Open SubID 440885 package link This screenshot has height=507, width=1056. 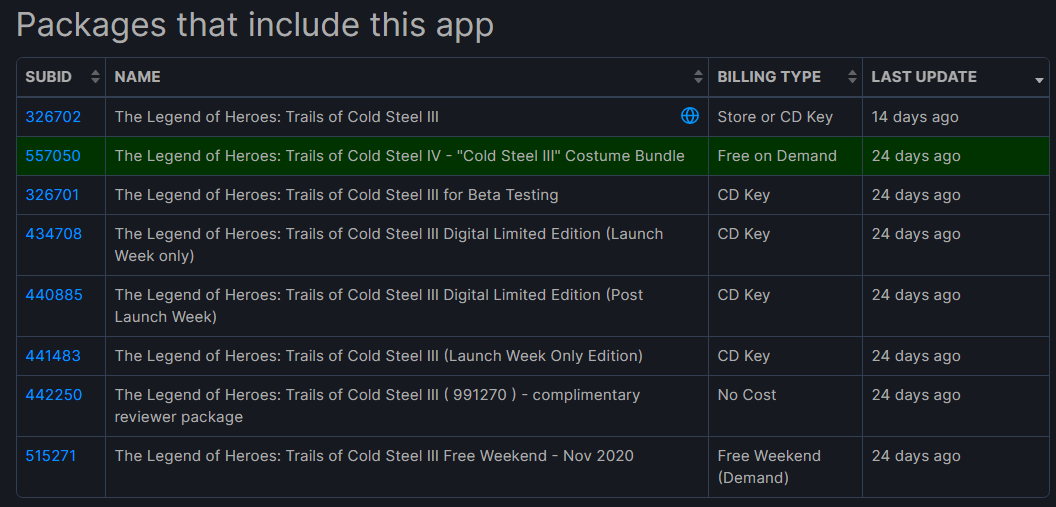tap(54, 295)
